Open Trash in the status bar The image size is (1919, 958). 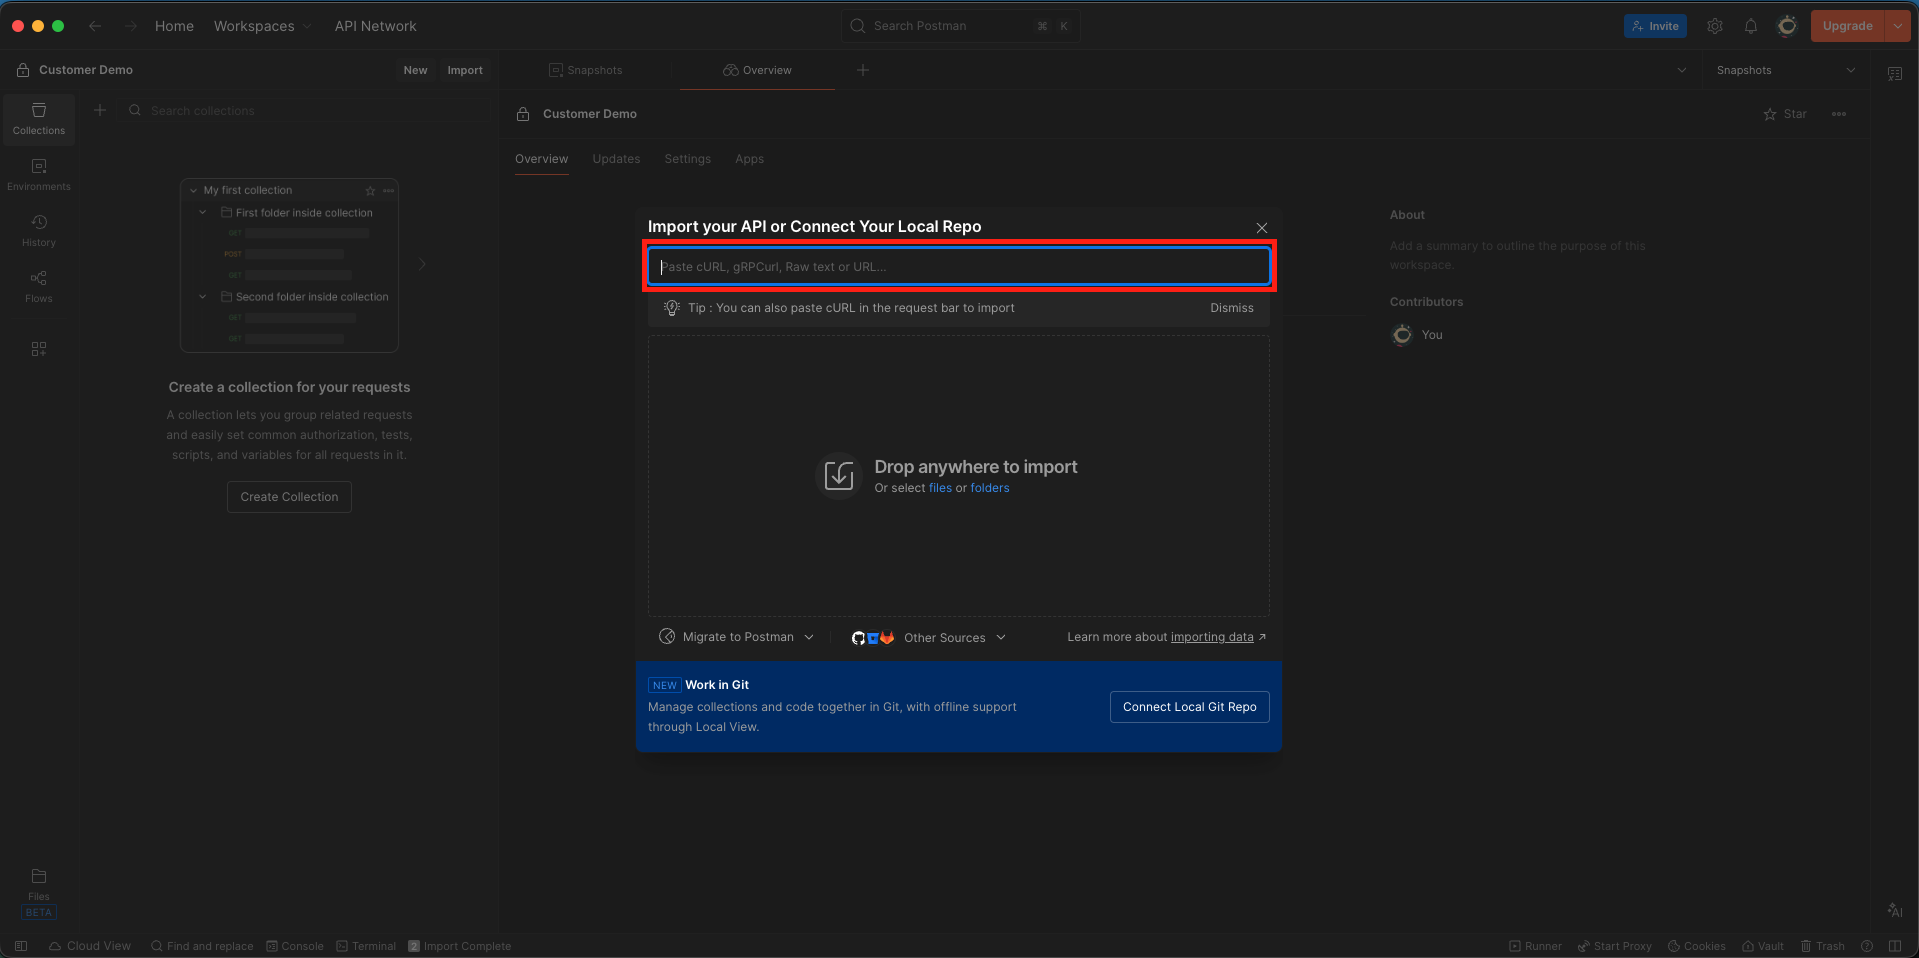coord(1822,946)
